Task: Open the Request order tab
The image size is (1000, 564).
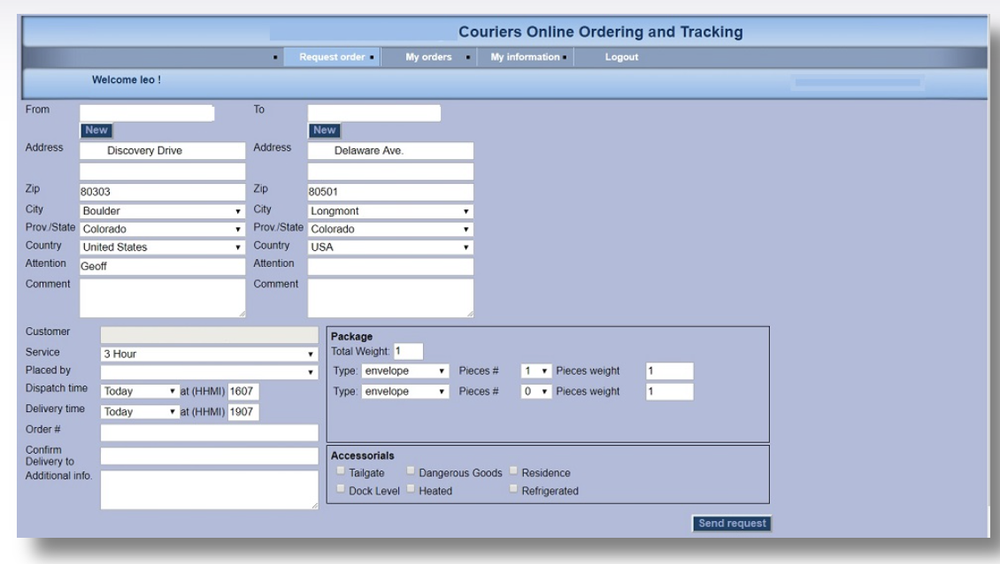Action: [332, 57]
